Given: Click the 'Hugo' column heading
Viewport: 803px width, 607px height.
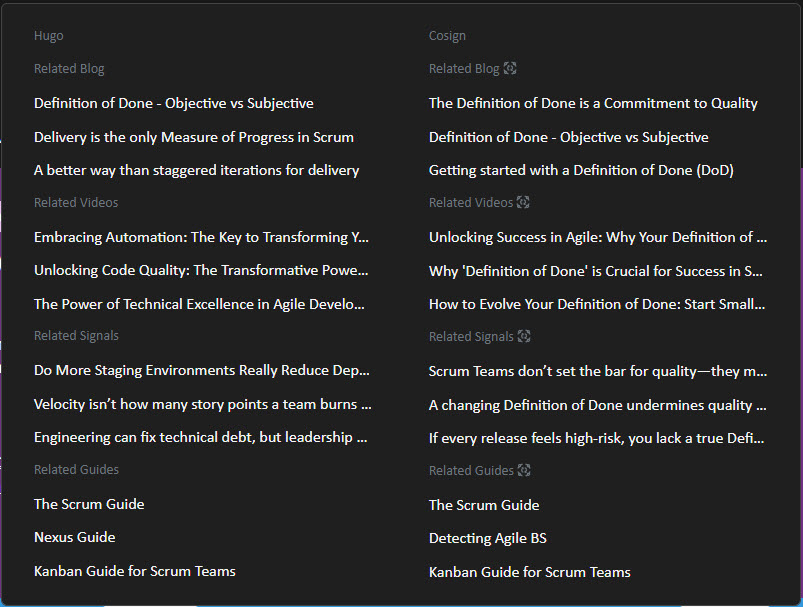Looking at the screenshot, I should (49, 36).
